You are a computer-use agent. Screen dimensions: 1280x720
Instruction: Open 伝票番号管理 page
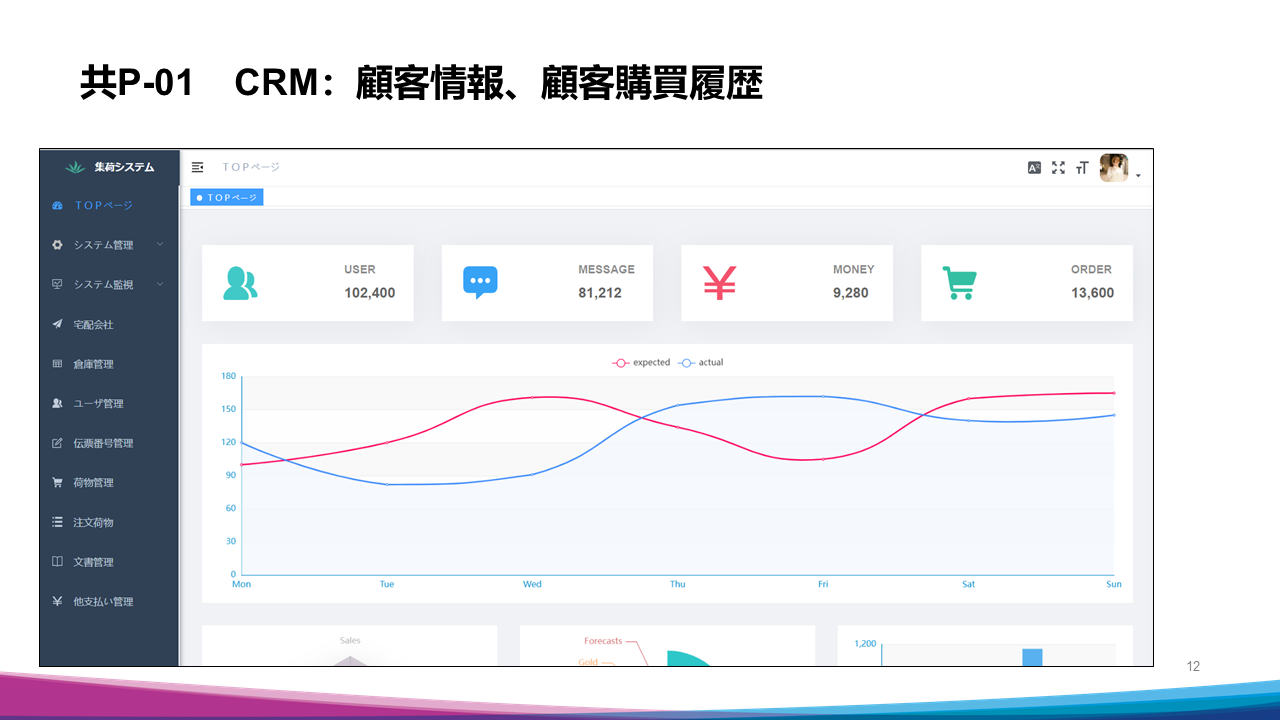click(x=109, y=443)
